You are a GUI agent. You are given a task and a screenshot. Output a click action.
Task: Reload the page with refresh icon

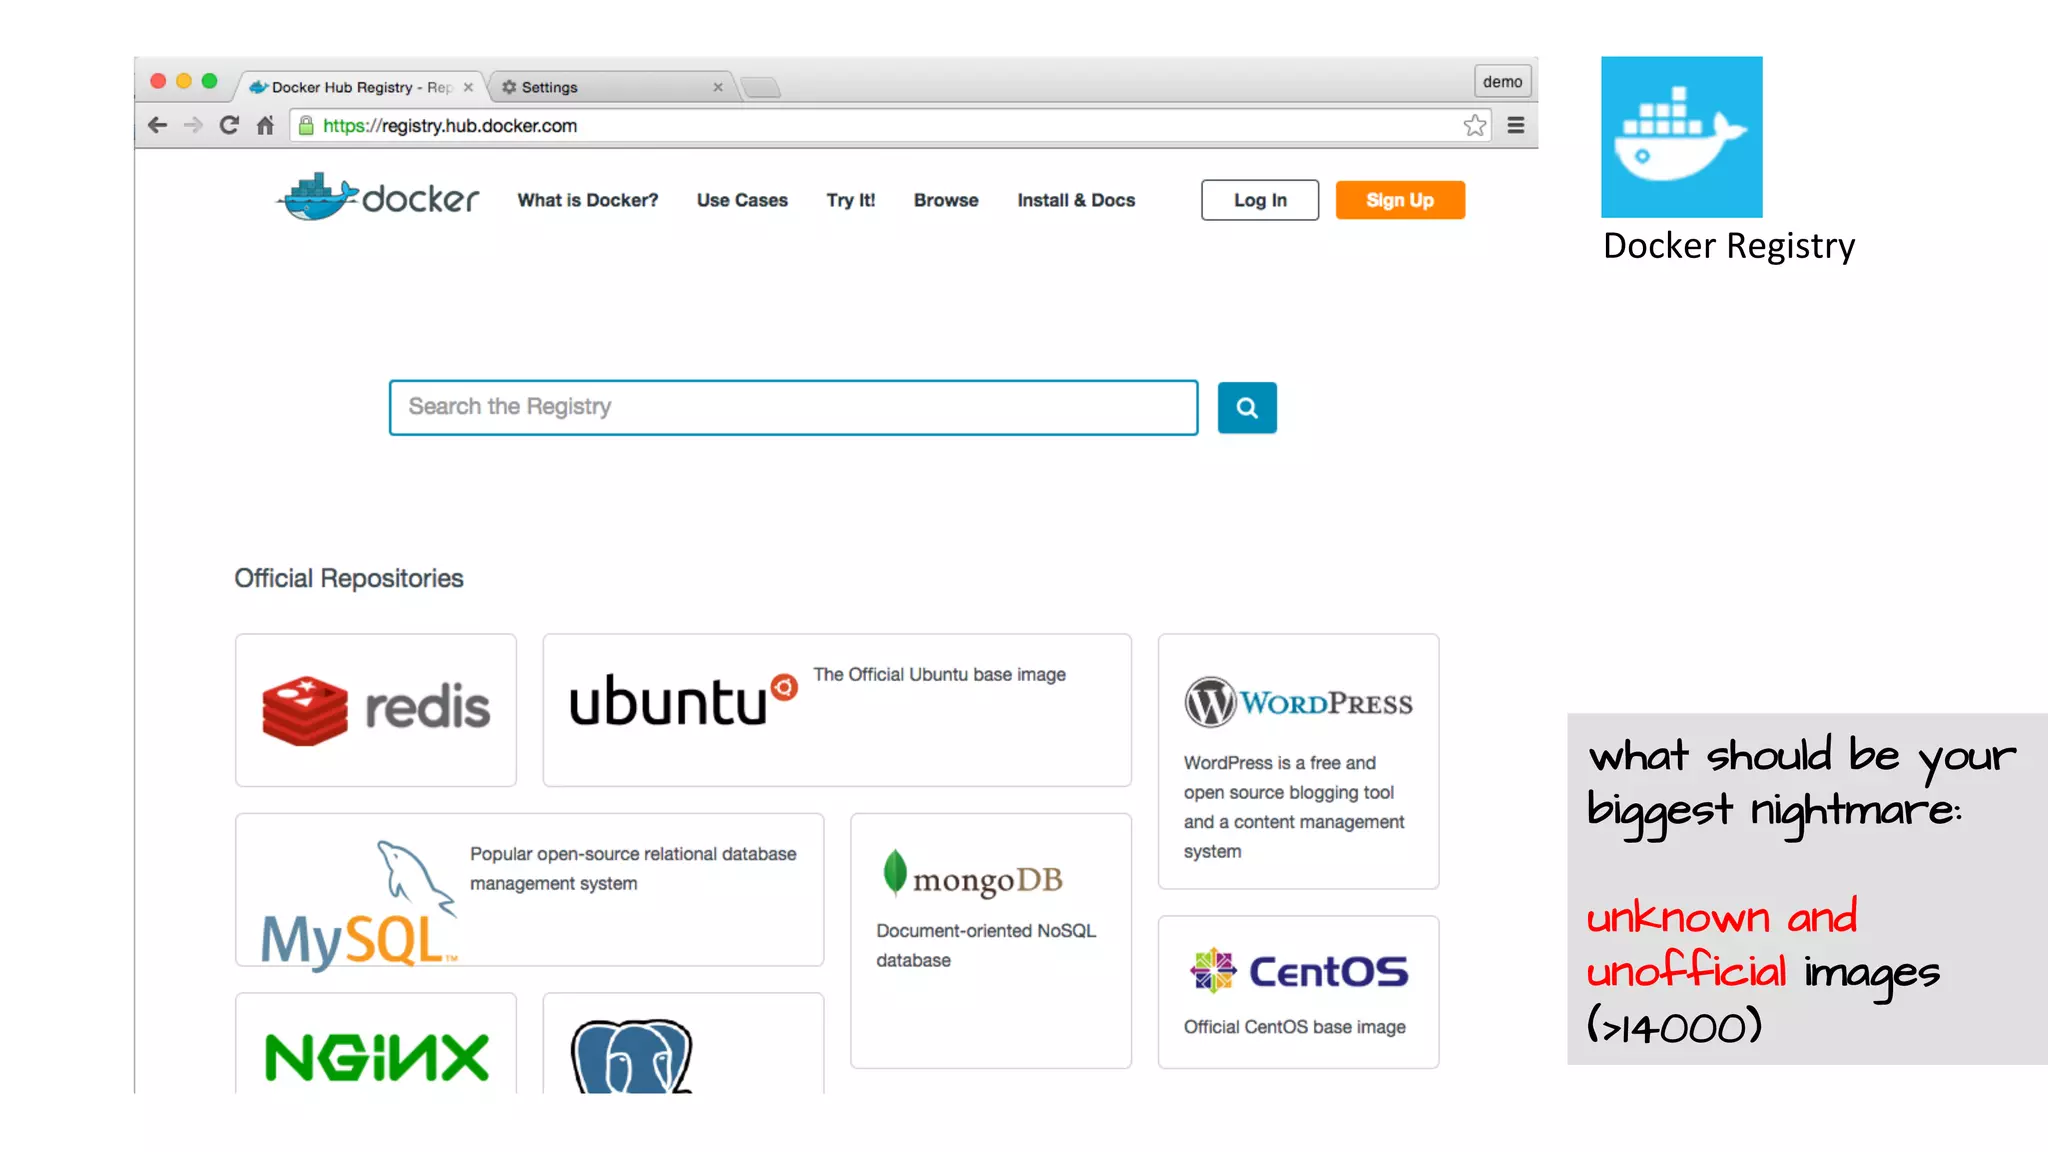tap(229, 125)
